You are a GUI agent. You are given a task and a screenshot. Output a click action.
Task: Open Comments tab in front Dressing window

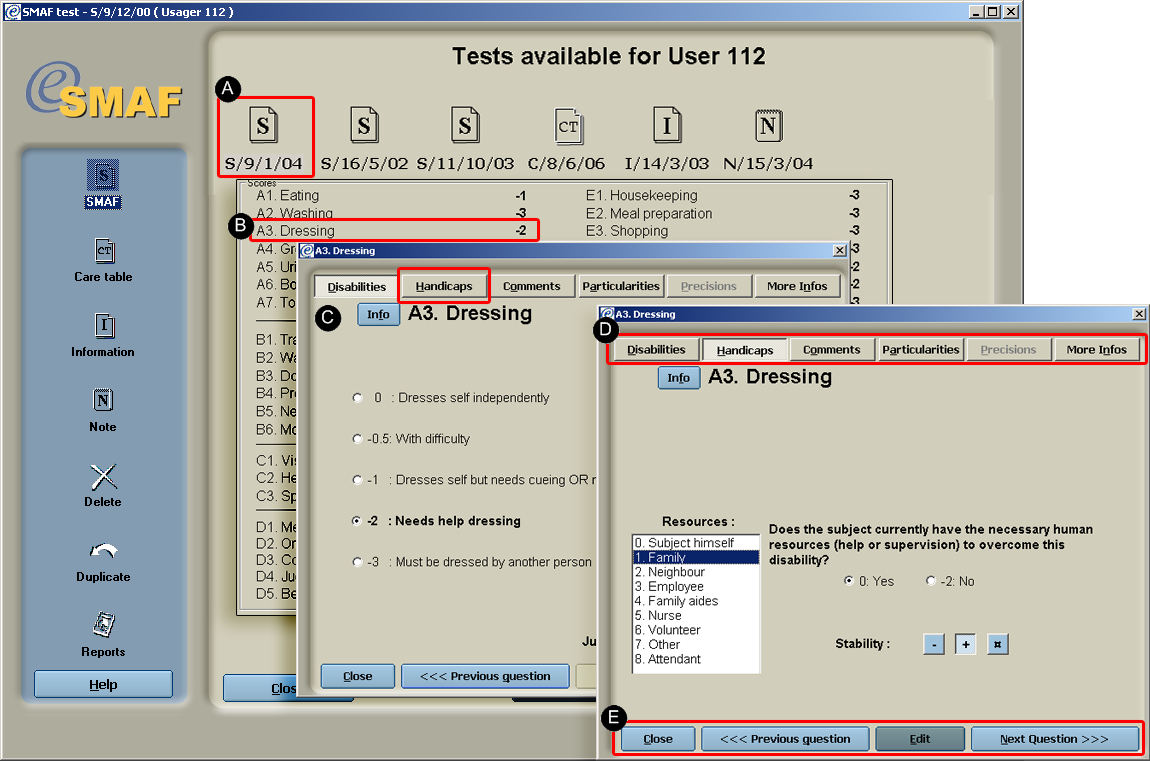(832, 350)
